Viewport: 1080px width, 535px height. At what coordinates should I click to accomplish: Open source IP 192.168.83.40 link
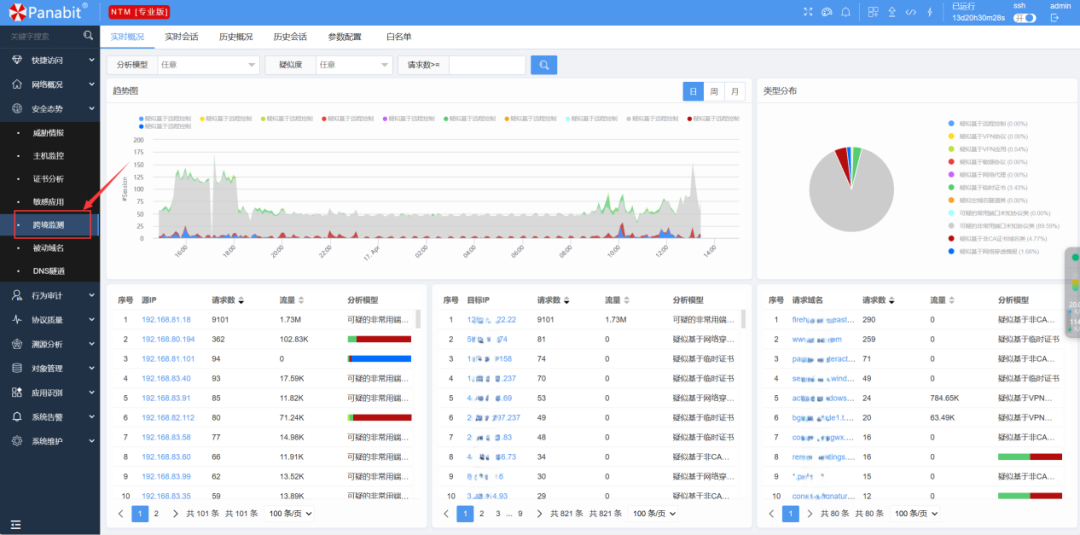point(166,378)
